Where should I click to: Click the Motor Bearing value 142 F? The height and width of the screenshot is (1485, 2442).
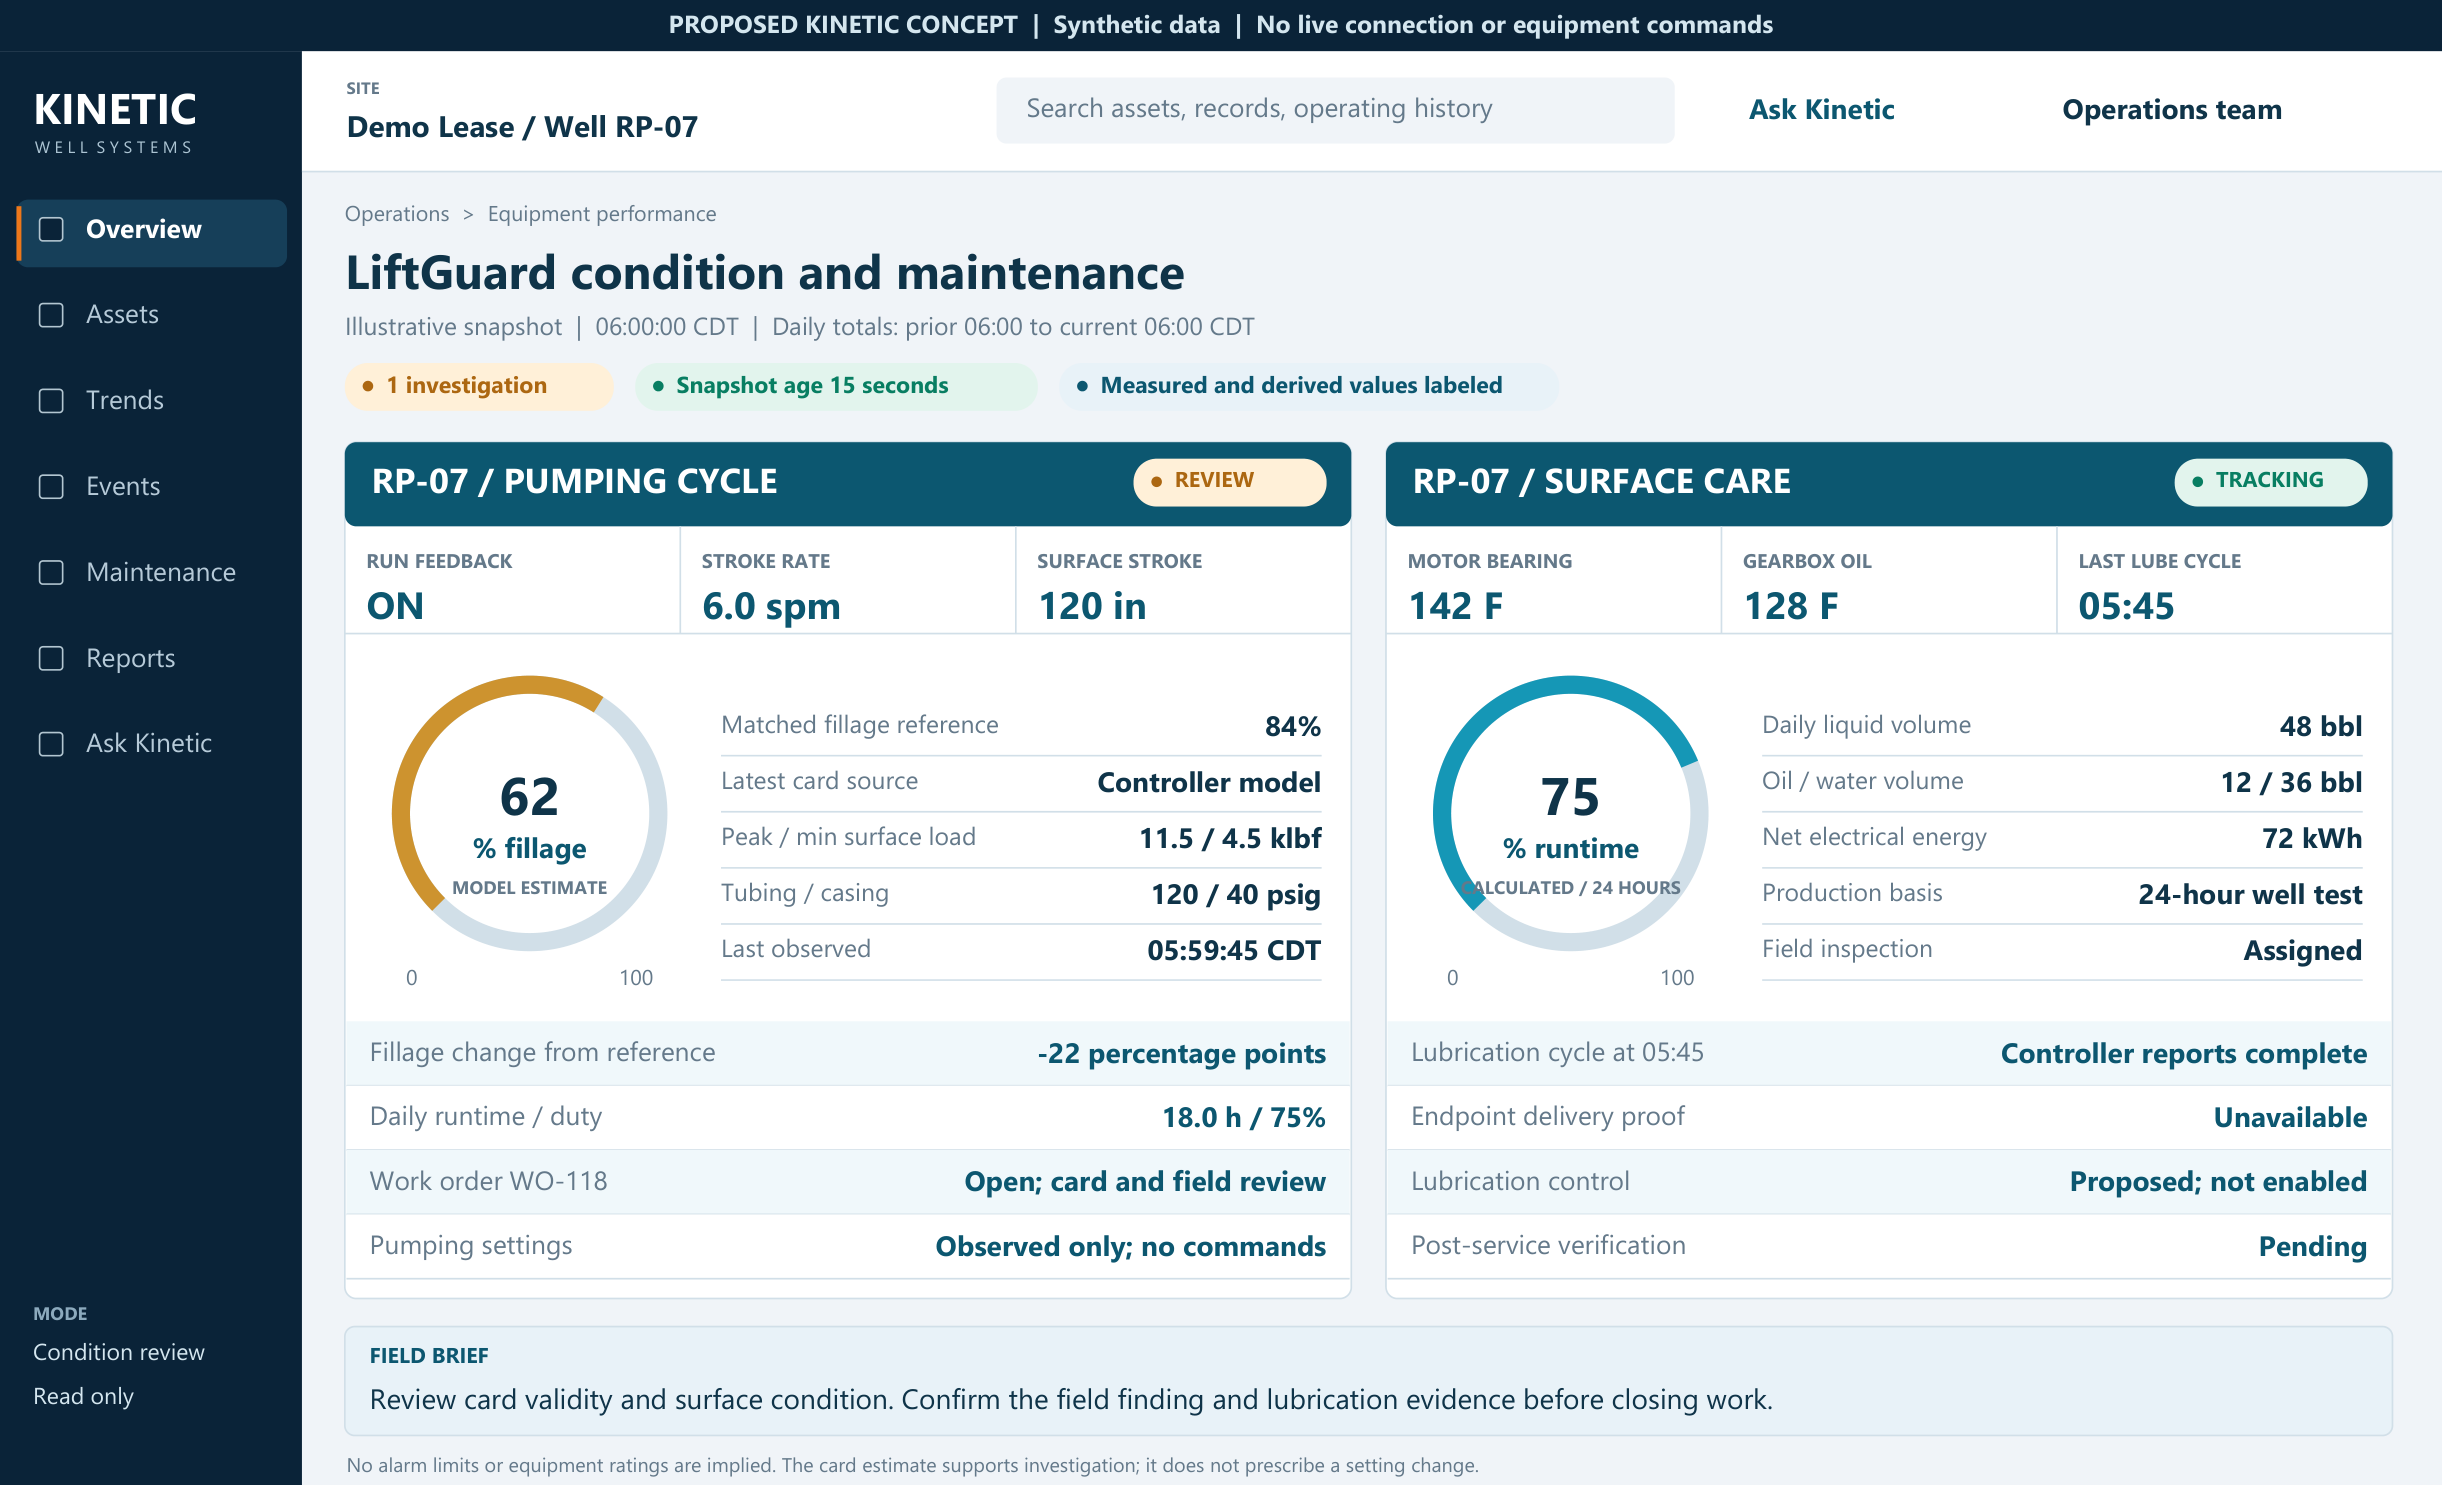click(1455, 606)
